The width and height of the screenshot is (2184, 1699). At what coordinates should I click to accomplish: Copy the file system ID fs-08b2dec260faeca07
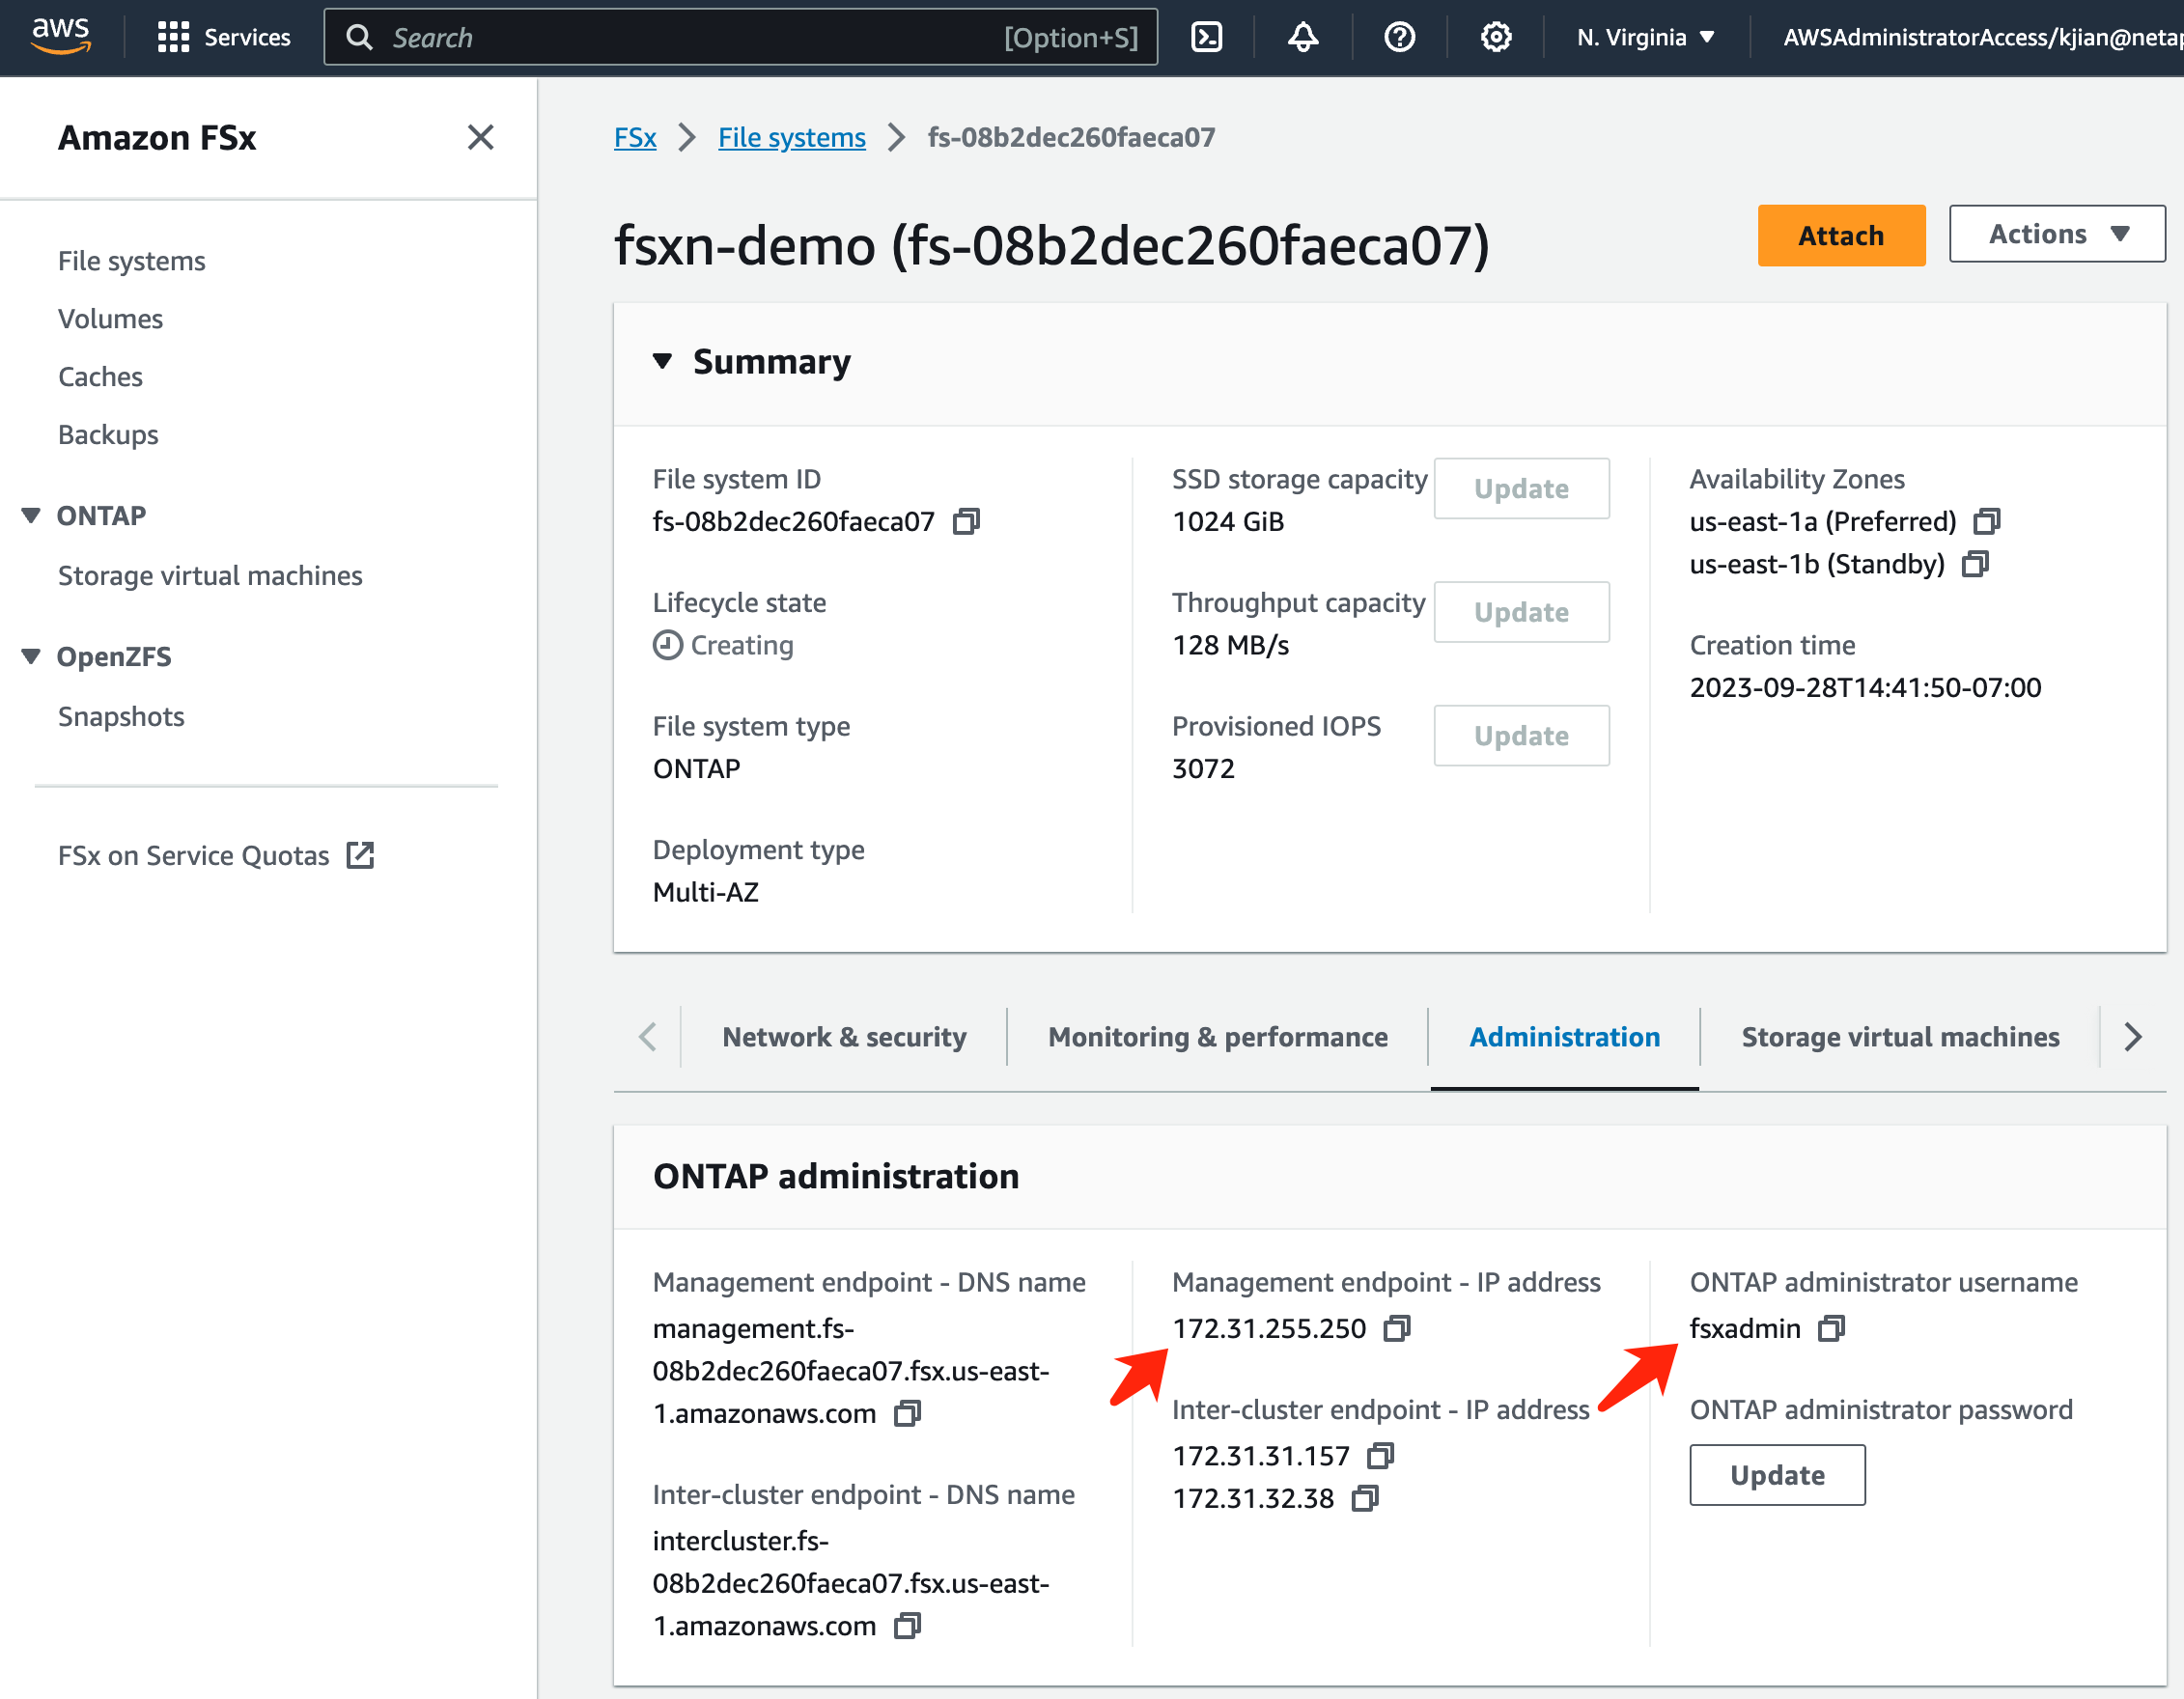966,521
